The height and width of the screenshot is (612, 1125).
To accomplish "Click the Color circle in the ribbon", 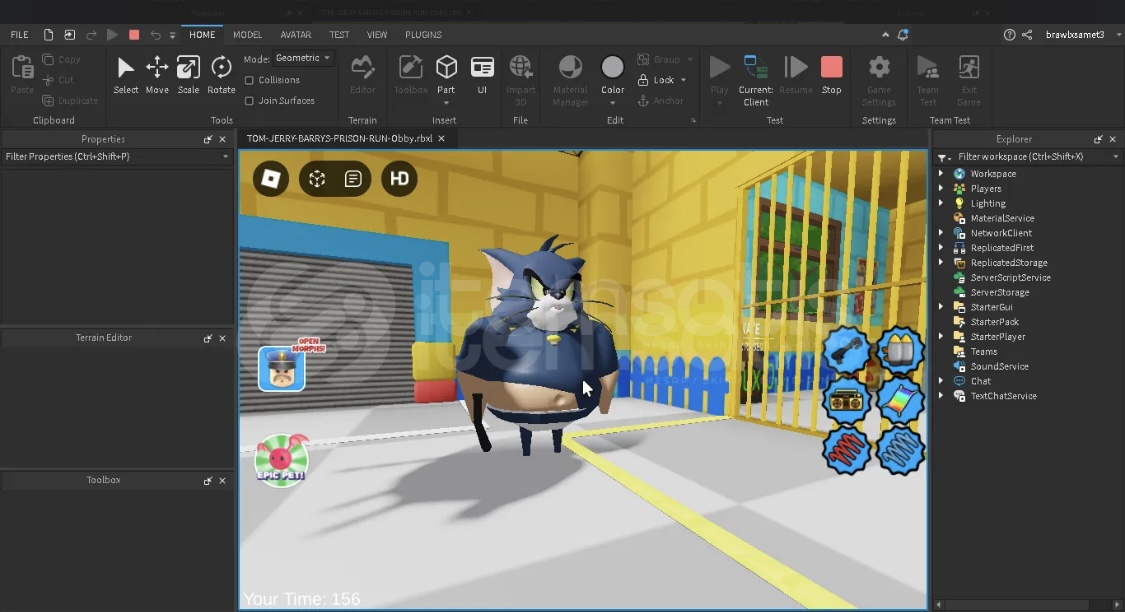I will point(612,67).
